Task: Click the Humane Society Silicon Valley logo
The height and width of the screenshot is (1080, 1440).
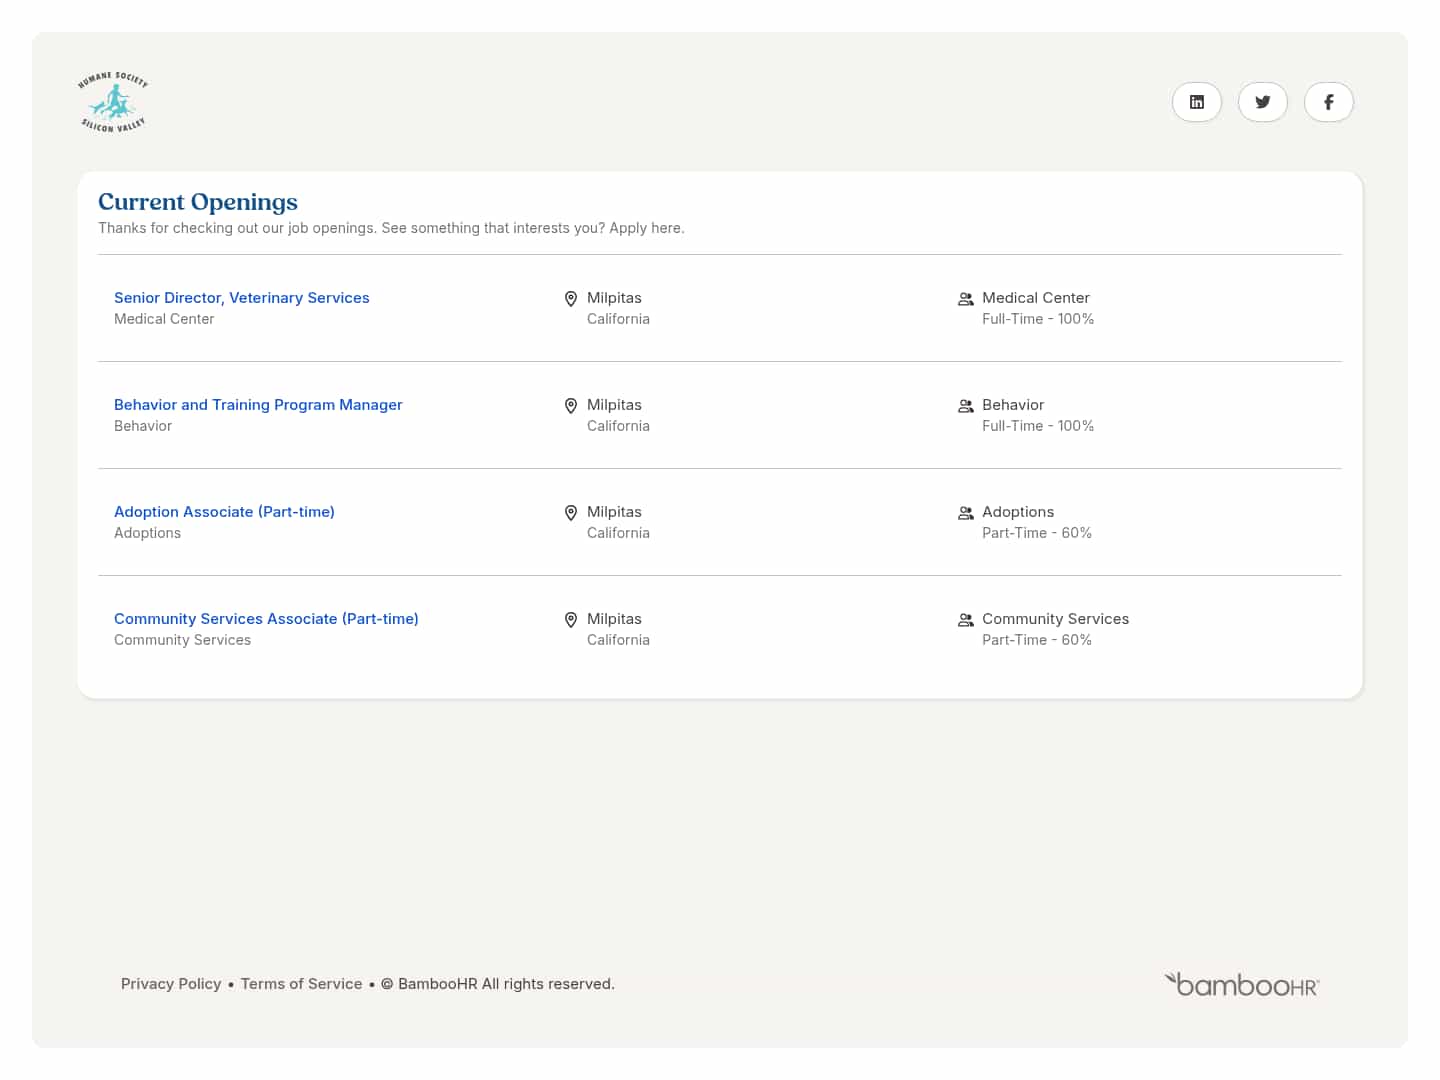Action: 113,102
